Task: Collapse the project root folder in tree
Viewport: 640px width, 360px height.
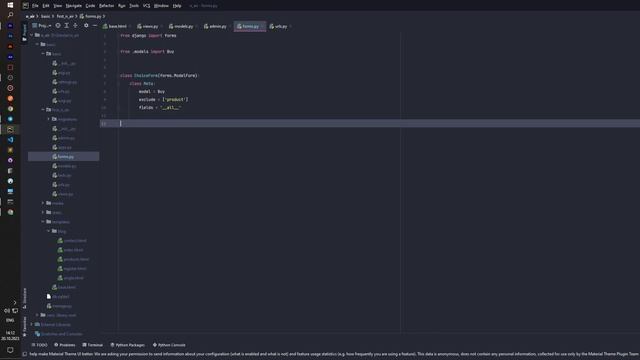Action: click(x=31, y=35)
